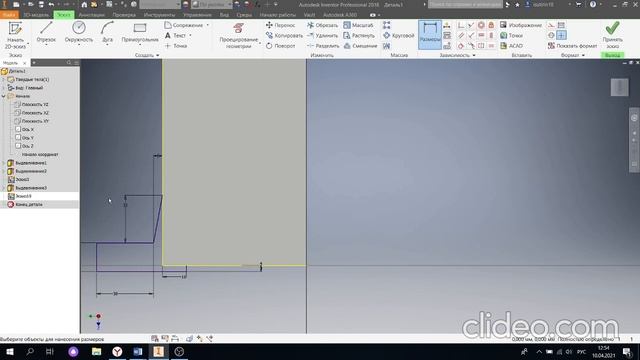Select the Прямоугольник rectangle tool
Image resolution: width=640 pixels, height=360 pixels.
[x=140, y=32]
